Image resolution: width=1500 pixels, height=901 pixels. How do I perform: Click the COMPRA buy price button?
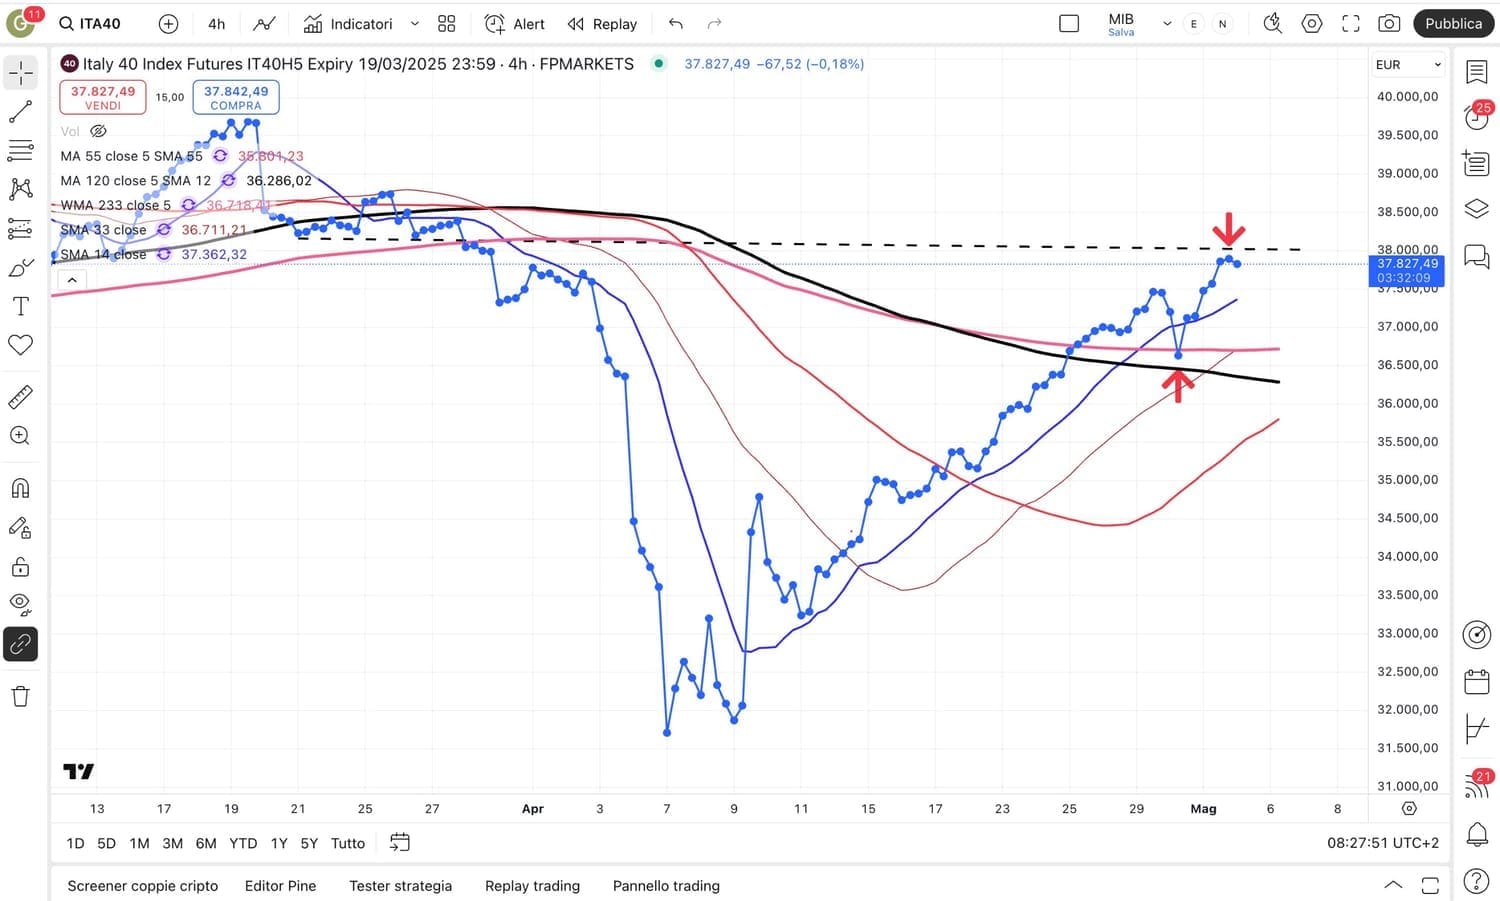[236, 97]
